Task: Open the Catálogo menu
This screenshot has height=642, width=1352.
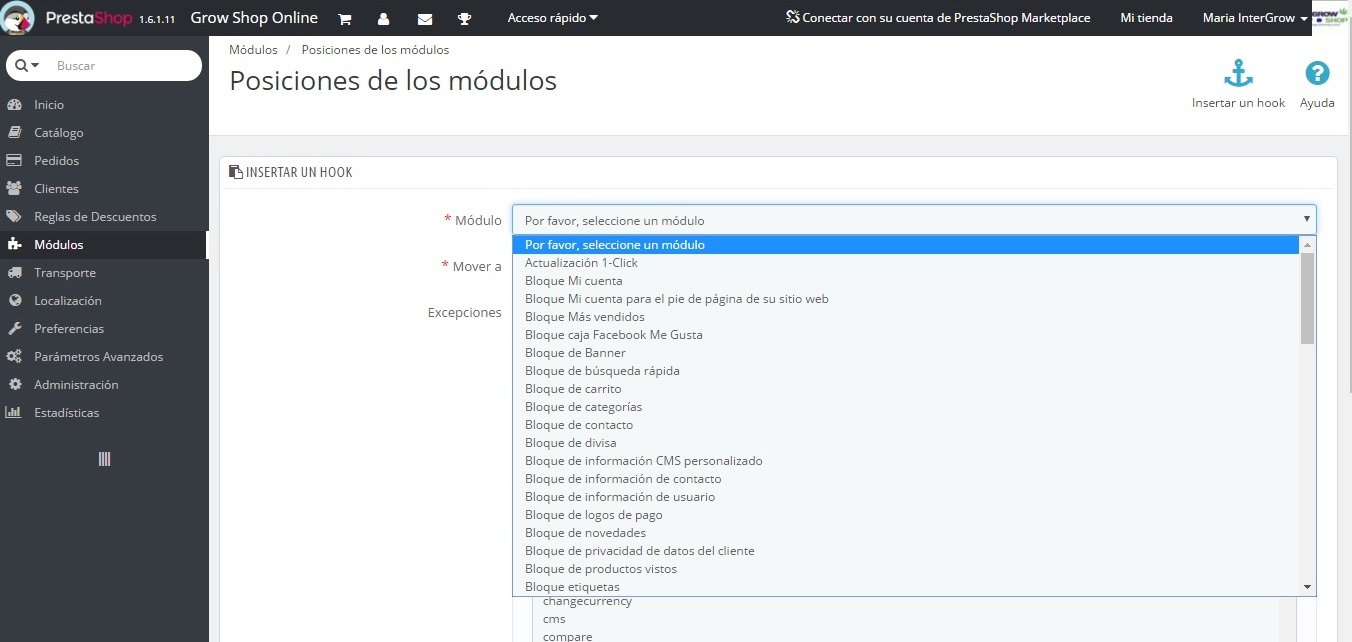Action: tap(59, 132)
